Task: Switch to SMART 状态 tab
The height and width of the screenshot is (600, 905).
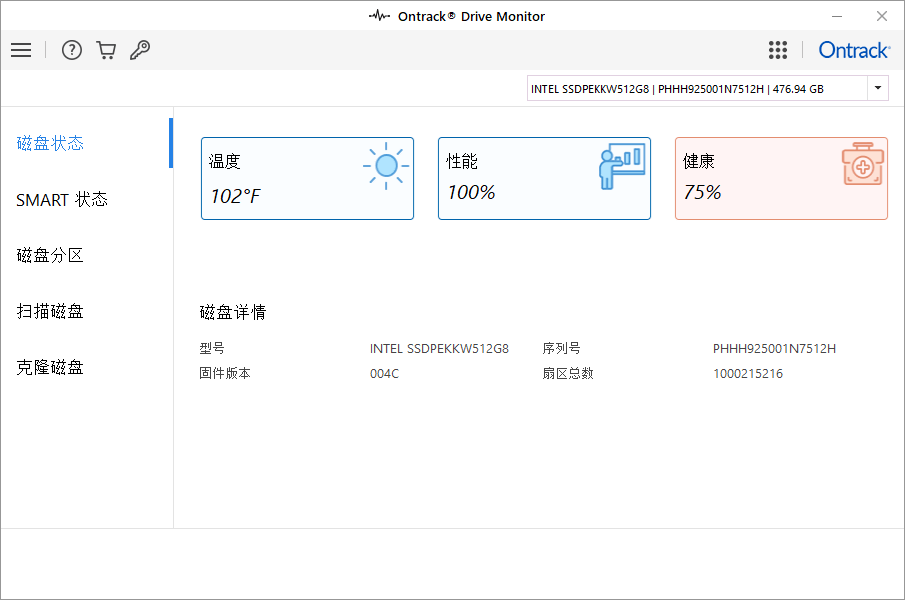Action: (x=62, y=200)
